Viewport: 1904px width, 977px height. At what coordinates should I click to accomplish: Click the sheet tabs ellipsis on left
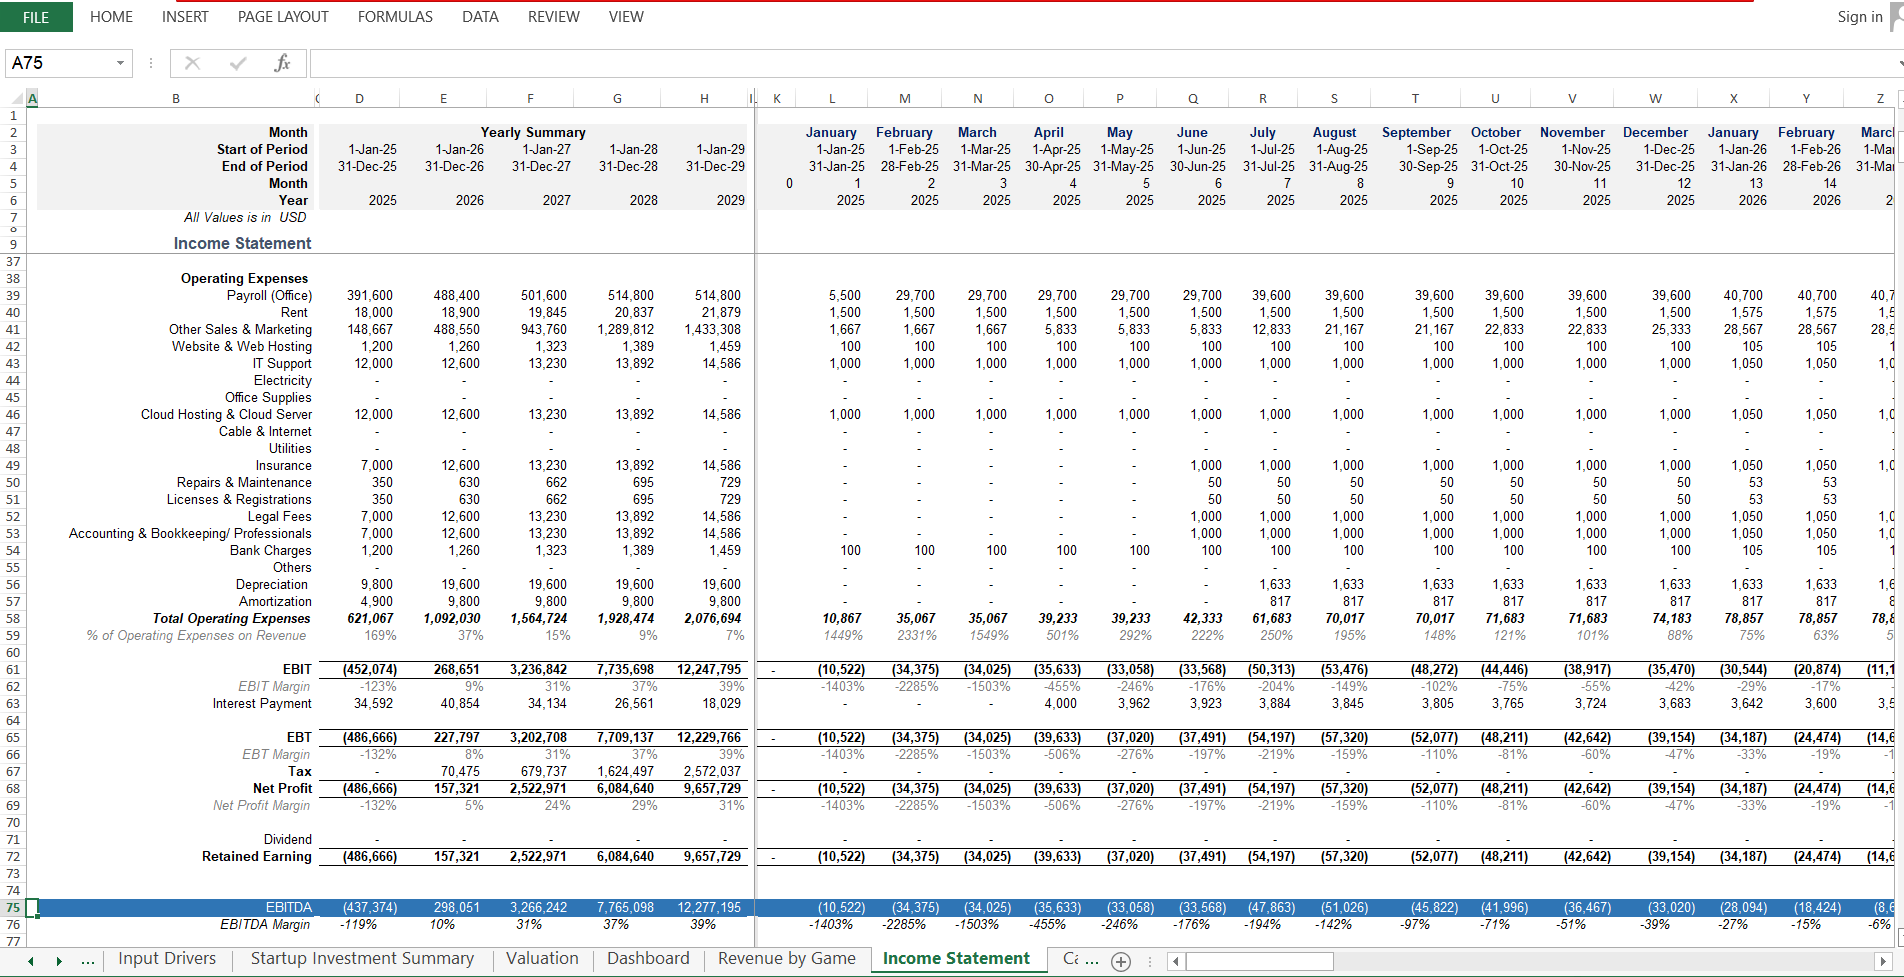[88, 961]
